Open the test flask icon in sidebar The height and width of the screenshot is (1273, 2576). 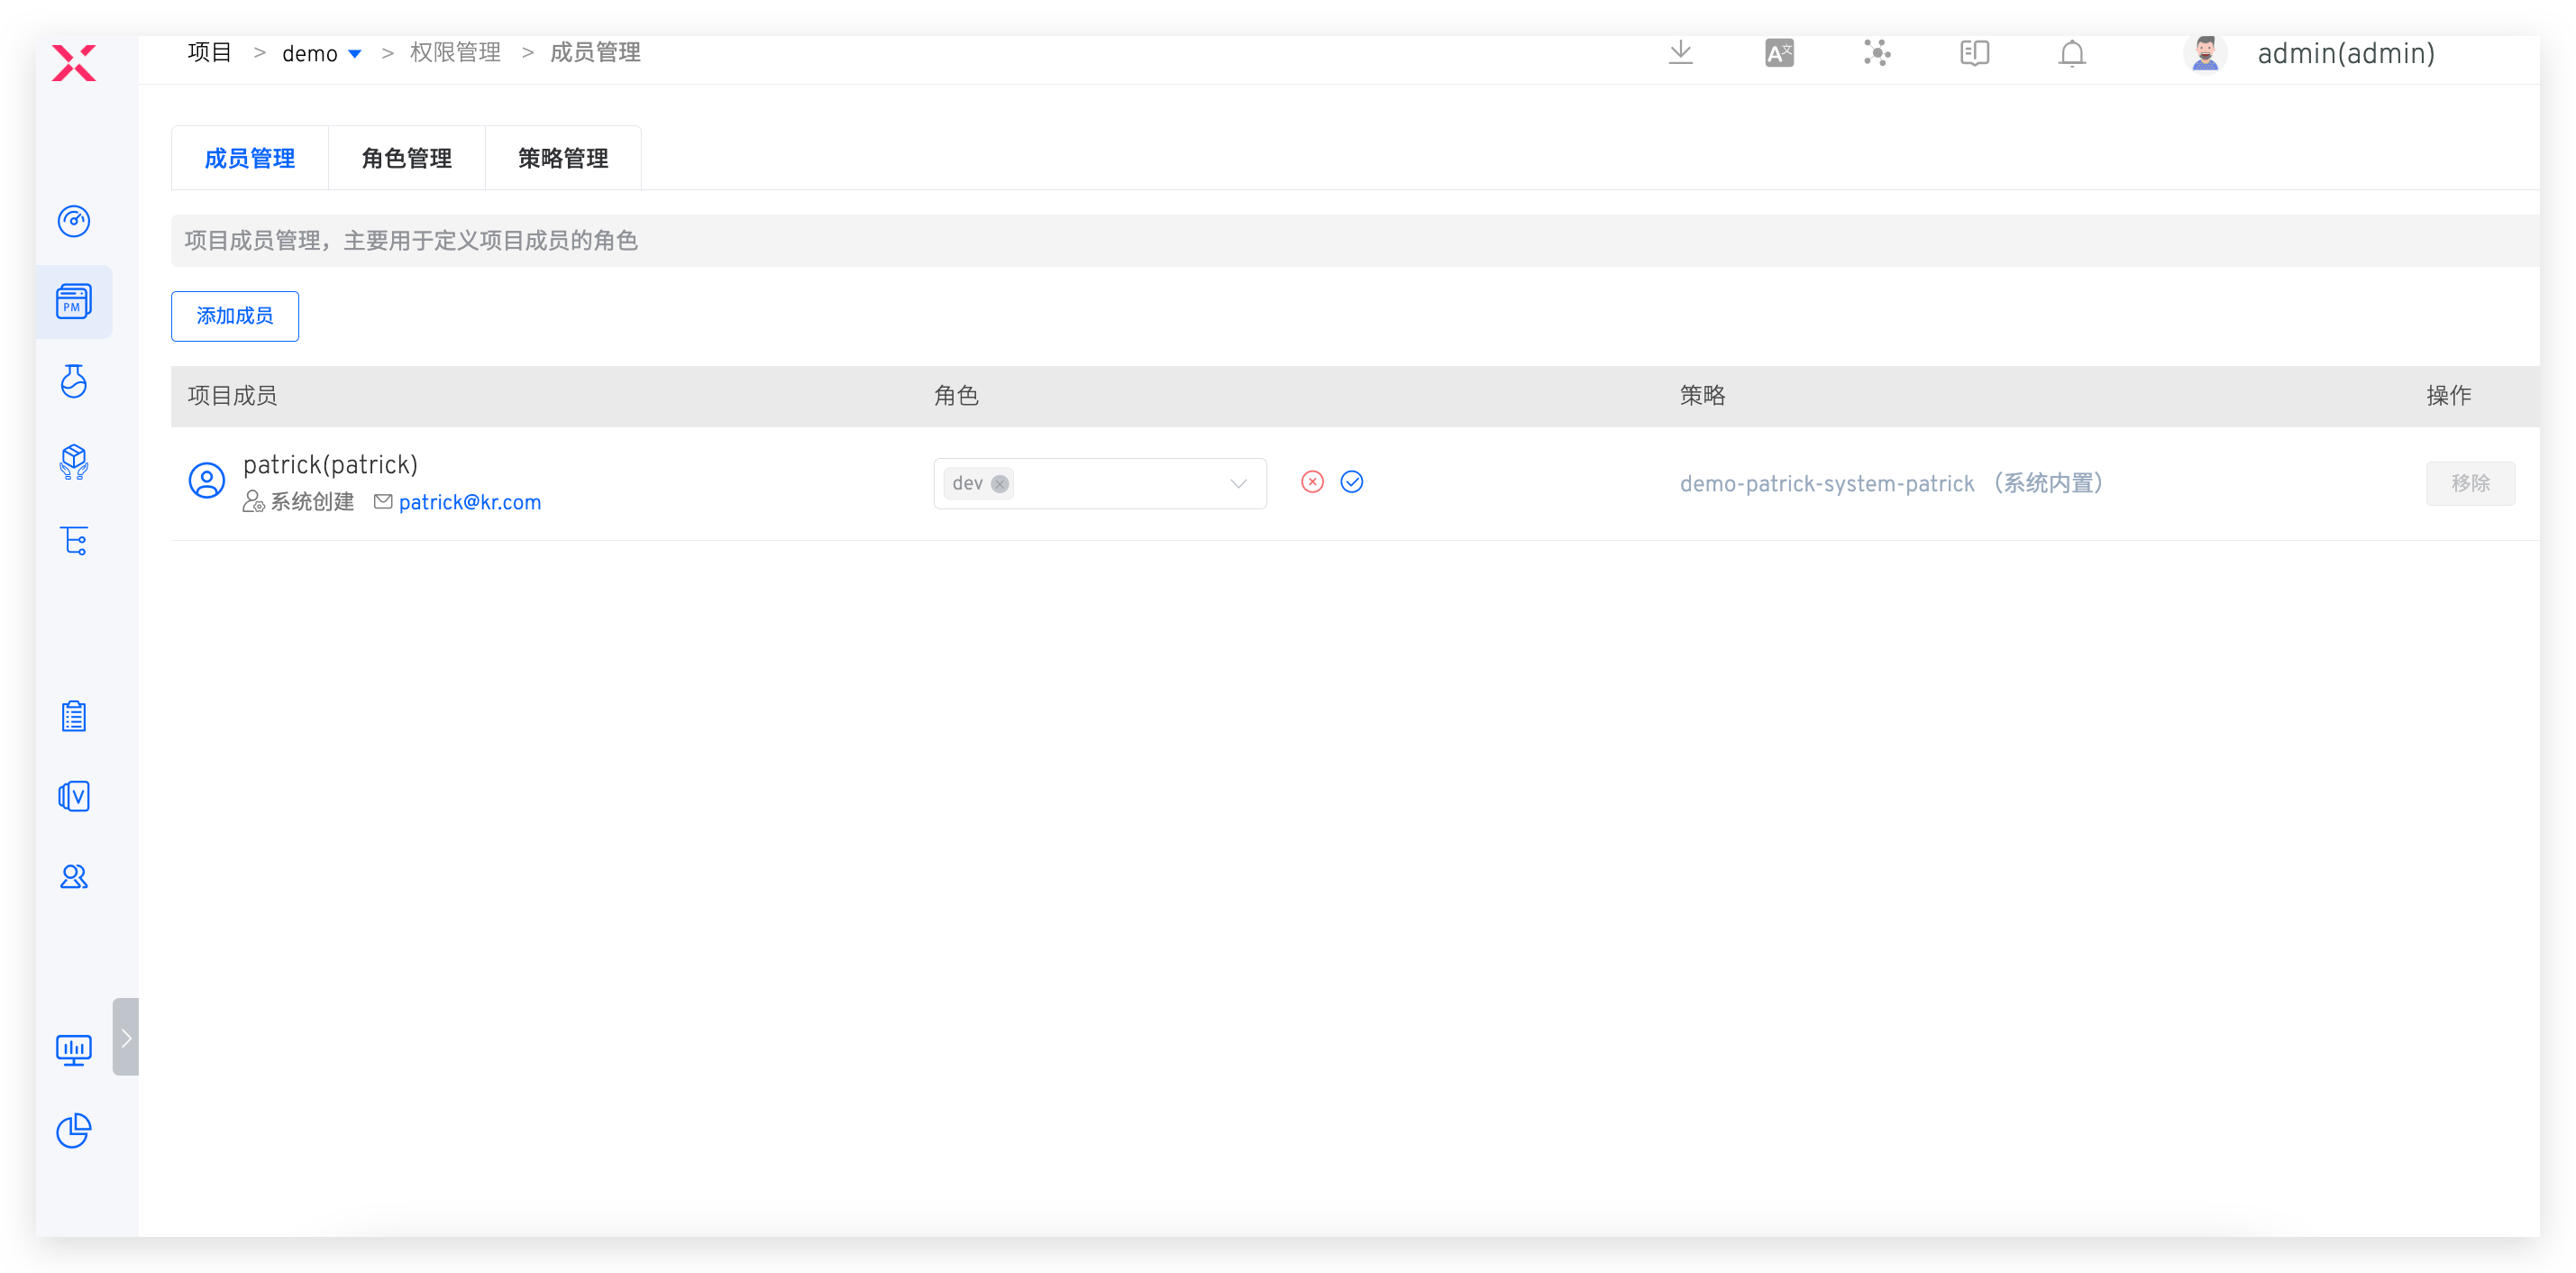coord(74,381)
